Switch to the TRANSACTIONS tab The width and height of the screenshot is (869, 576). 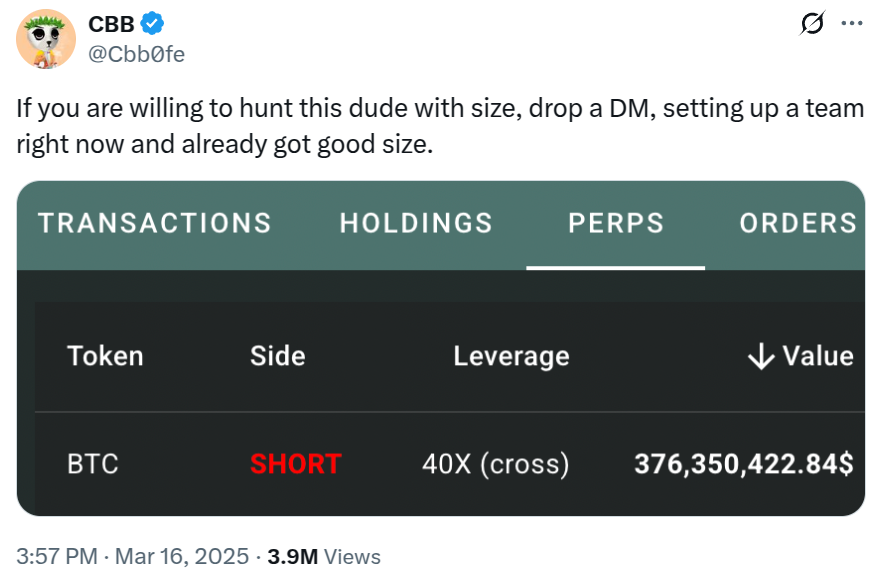tap(155, 223)
